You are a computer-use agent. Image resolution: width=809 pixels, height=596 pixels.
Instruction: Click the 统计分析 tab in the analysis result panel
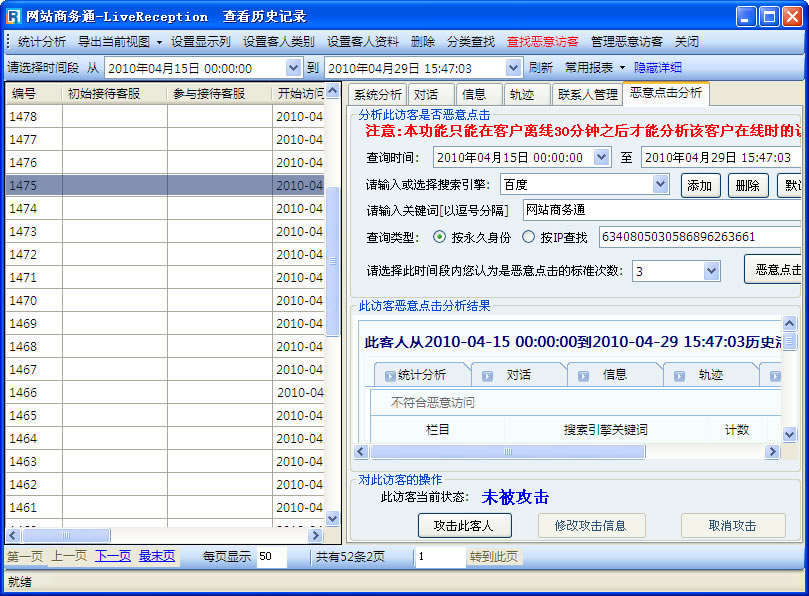[422, 375]
